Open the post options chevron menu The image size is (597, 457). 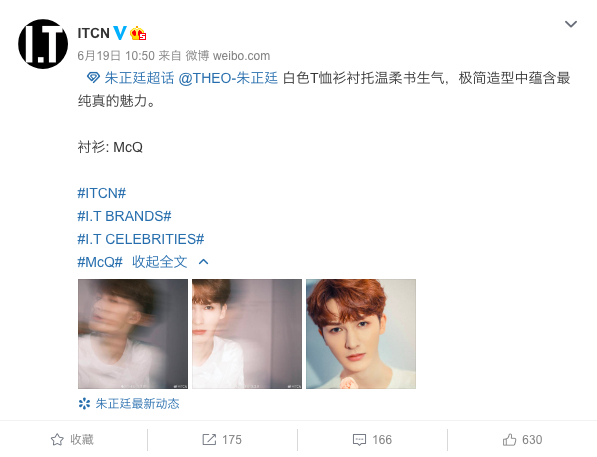point(571,24)
